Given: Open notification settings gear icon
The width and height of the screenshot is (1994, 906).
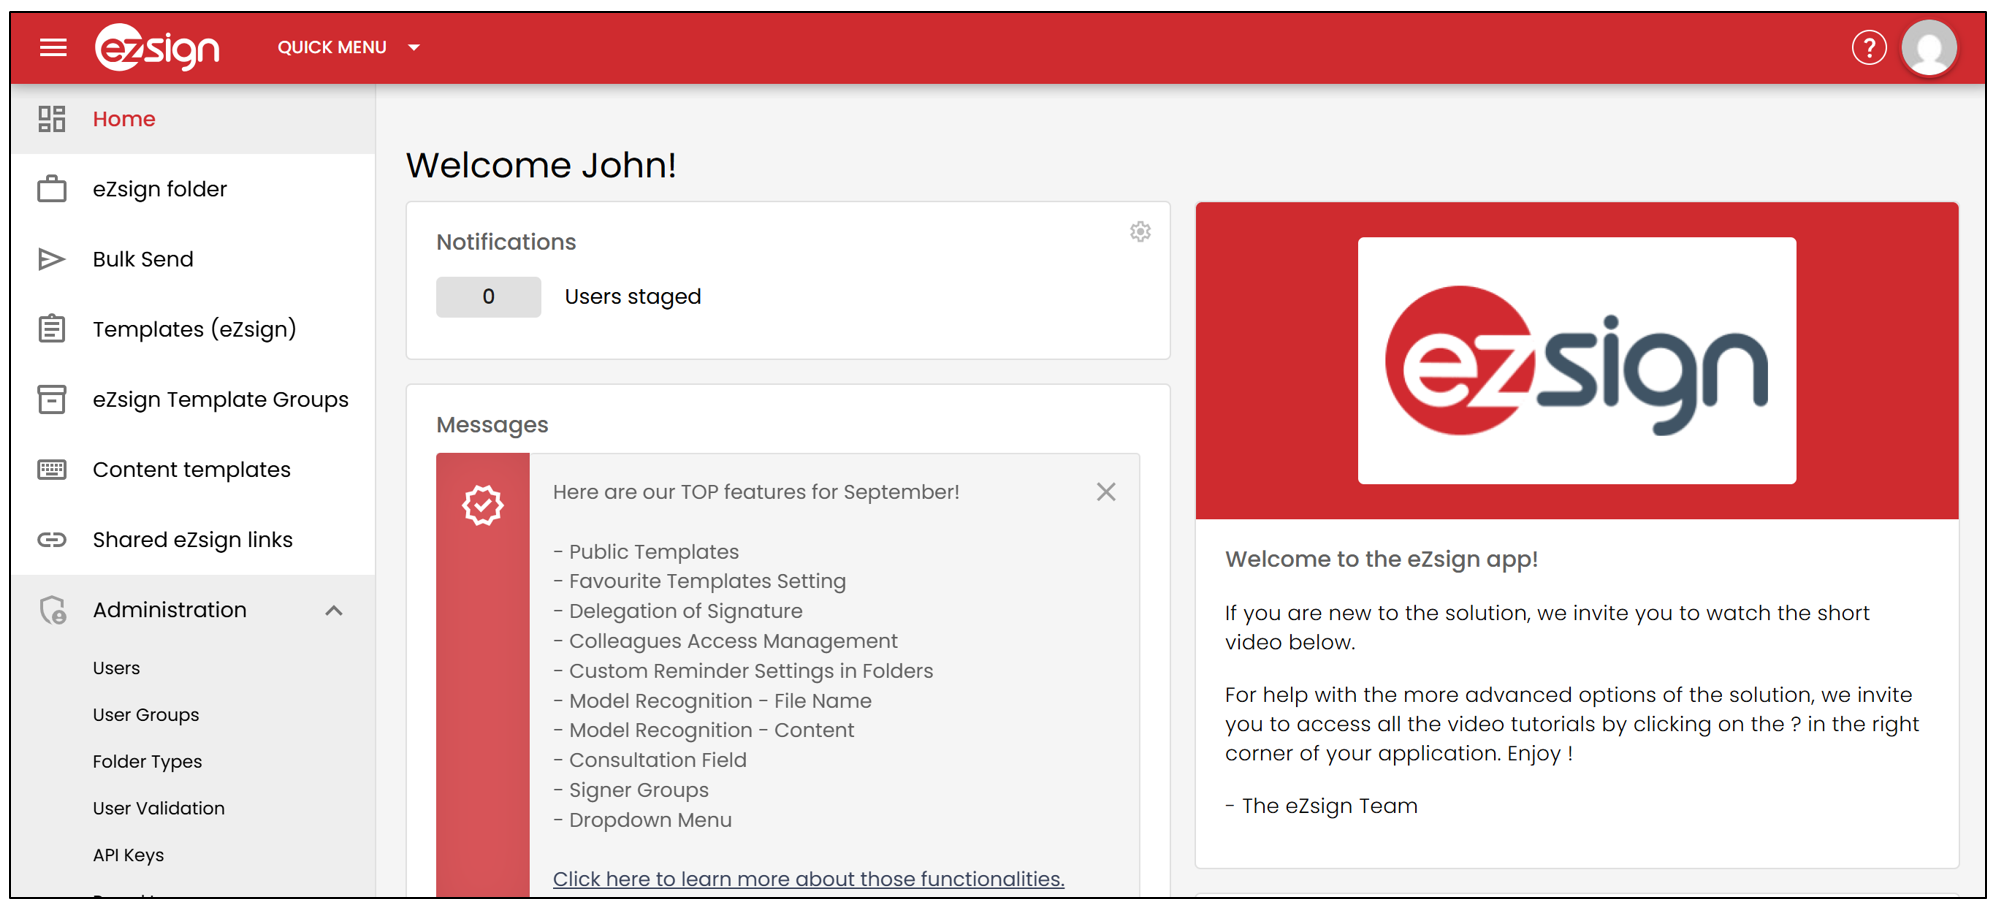Looking at the screenshot, I should pyautogui.click(x=1140, y=232).
